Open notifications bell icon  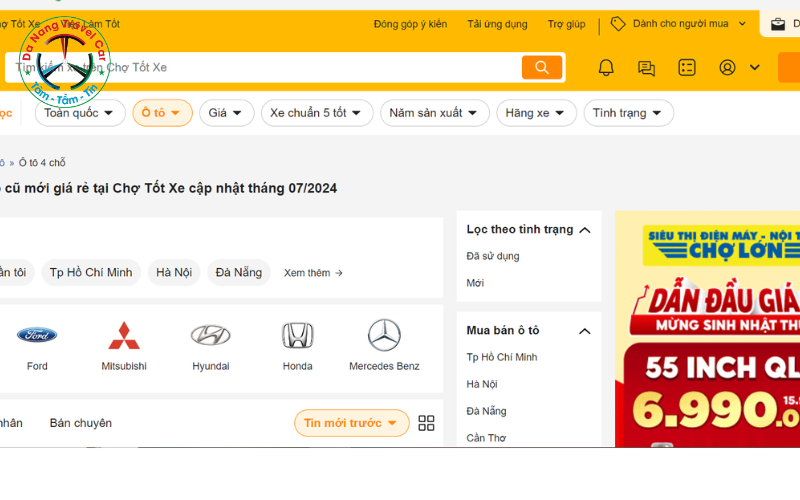[606, 67]
